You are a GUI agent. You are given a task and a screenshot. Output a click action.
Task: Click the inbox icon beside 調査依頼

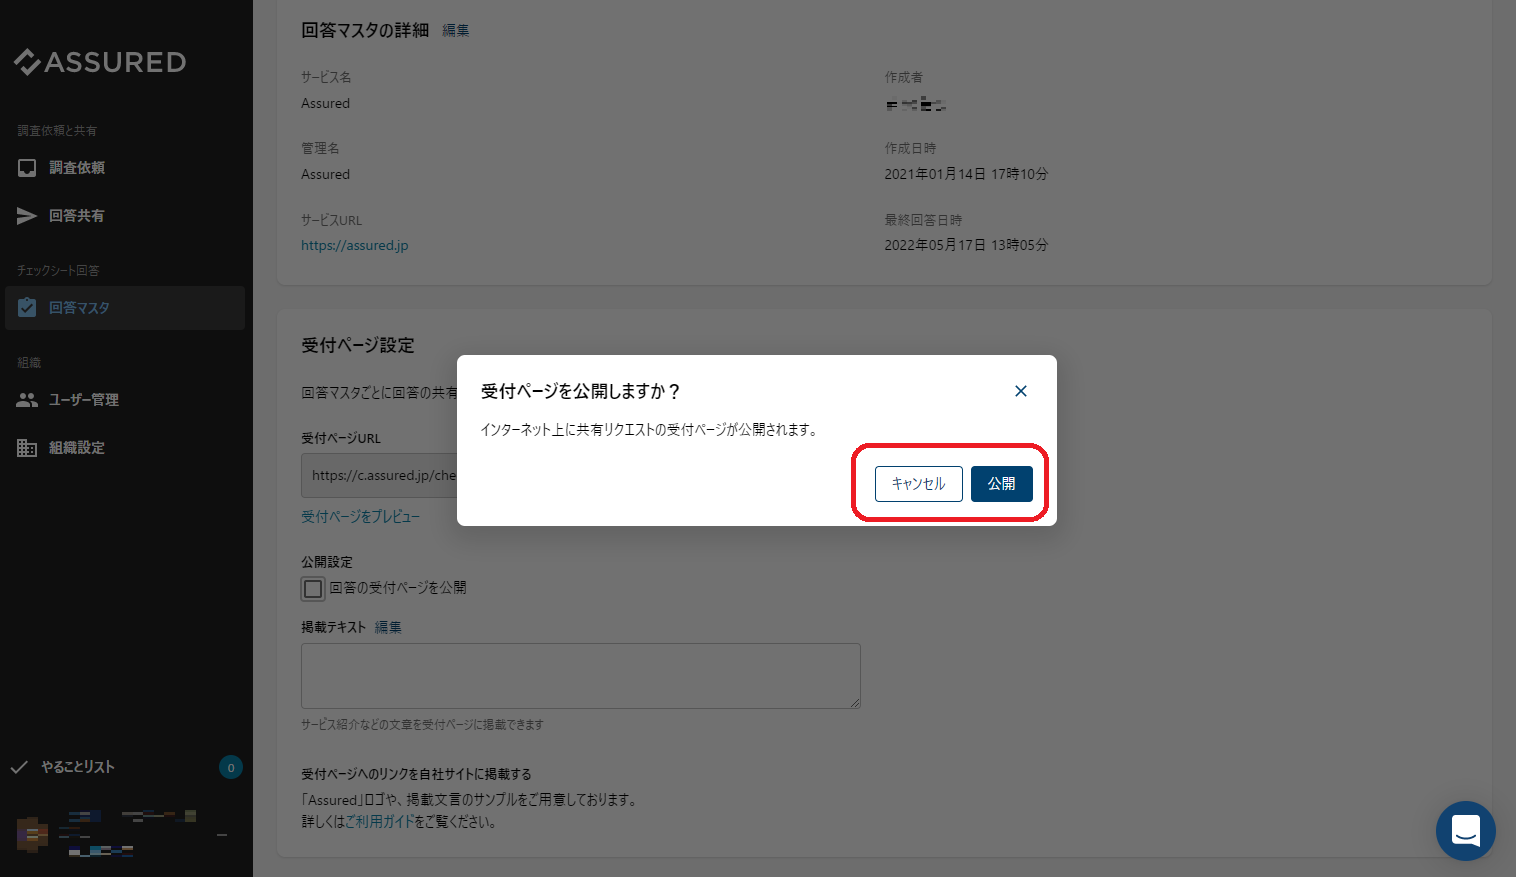click(x=27, y=168)
